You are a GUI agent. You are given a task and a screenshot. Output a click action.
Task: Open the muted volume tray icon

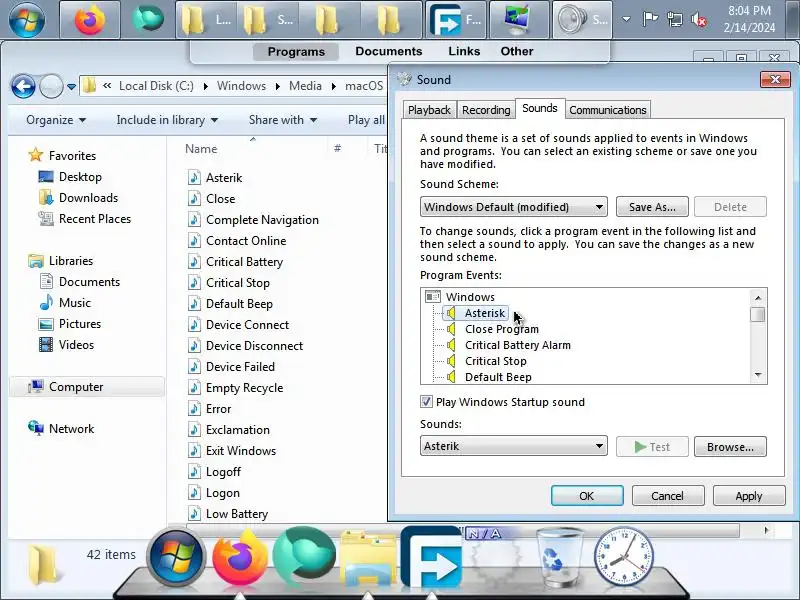pos(699,20)
